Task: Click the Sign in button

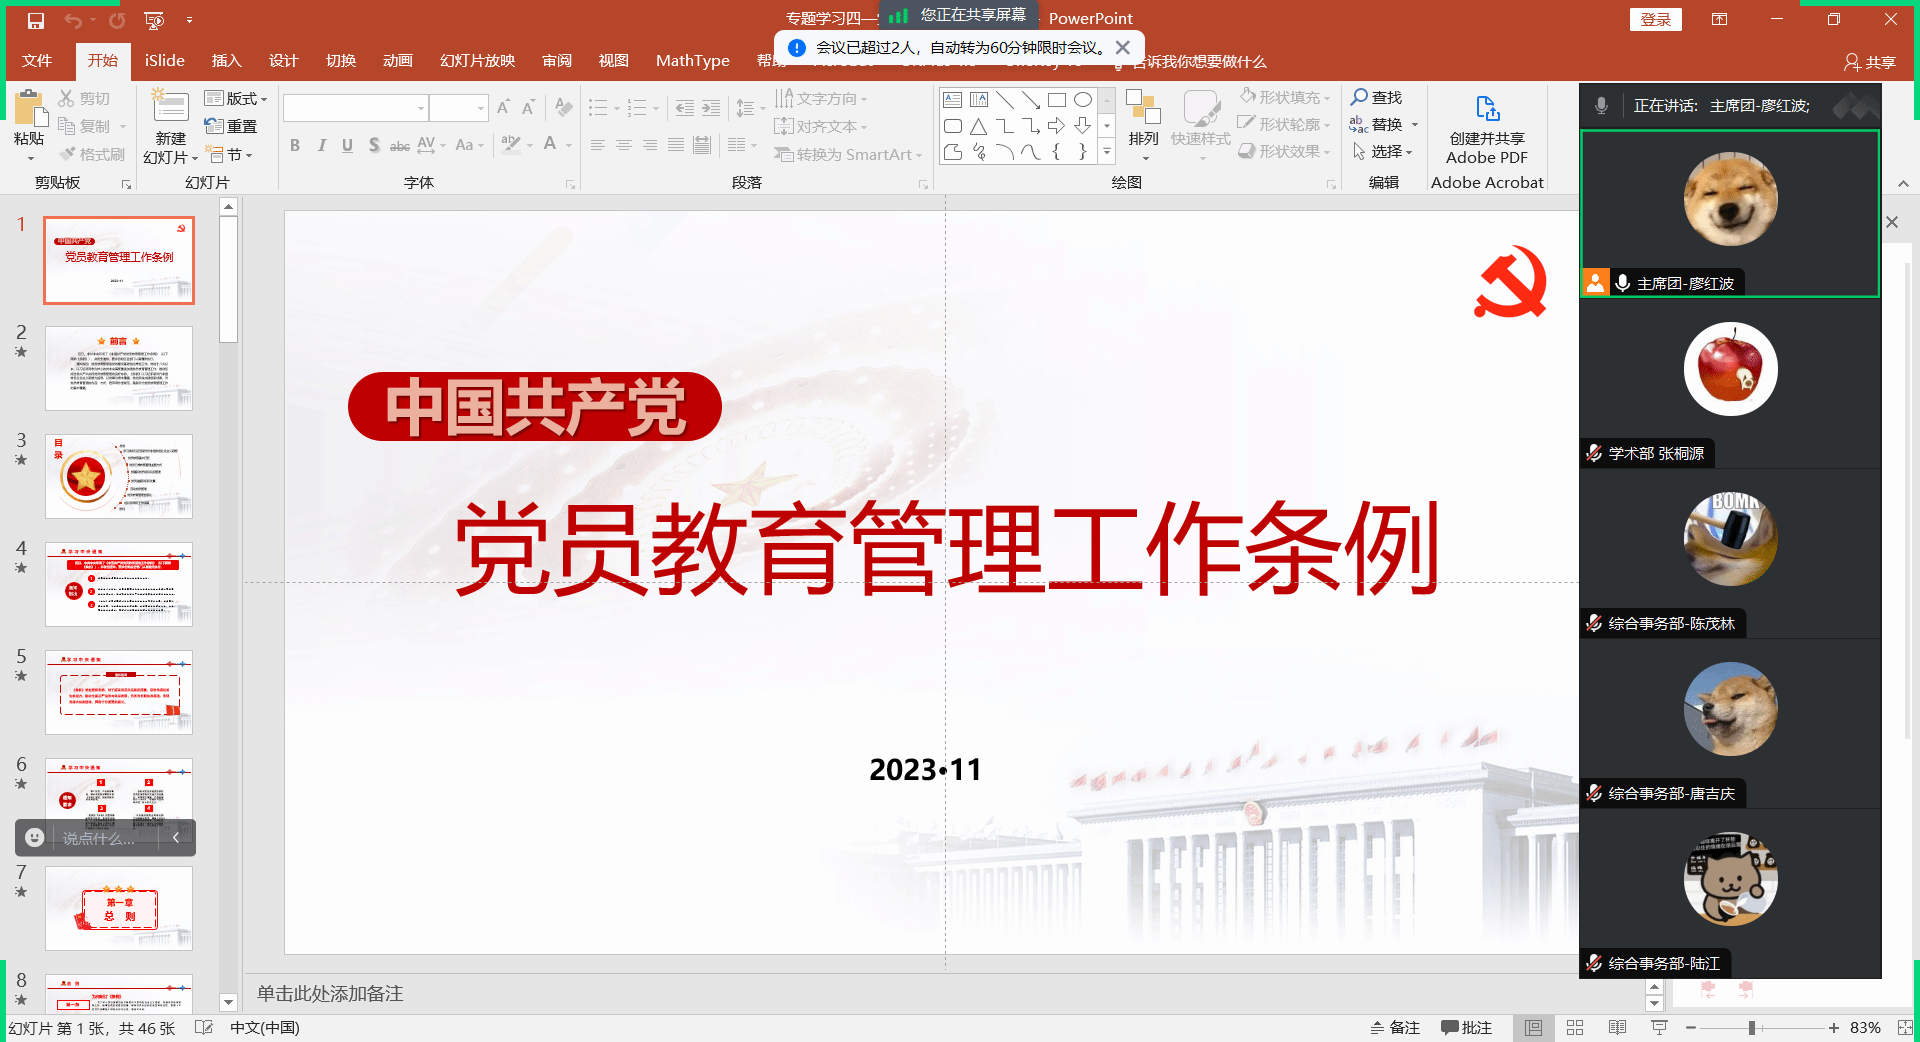Action: click(x=1655, y=20)
